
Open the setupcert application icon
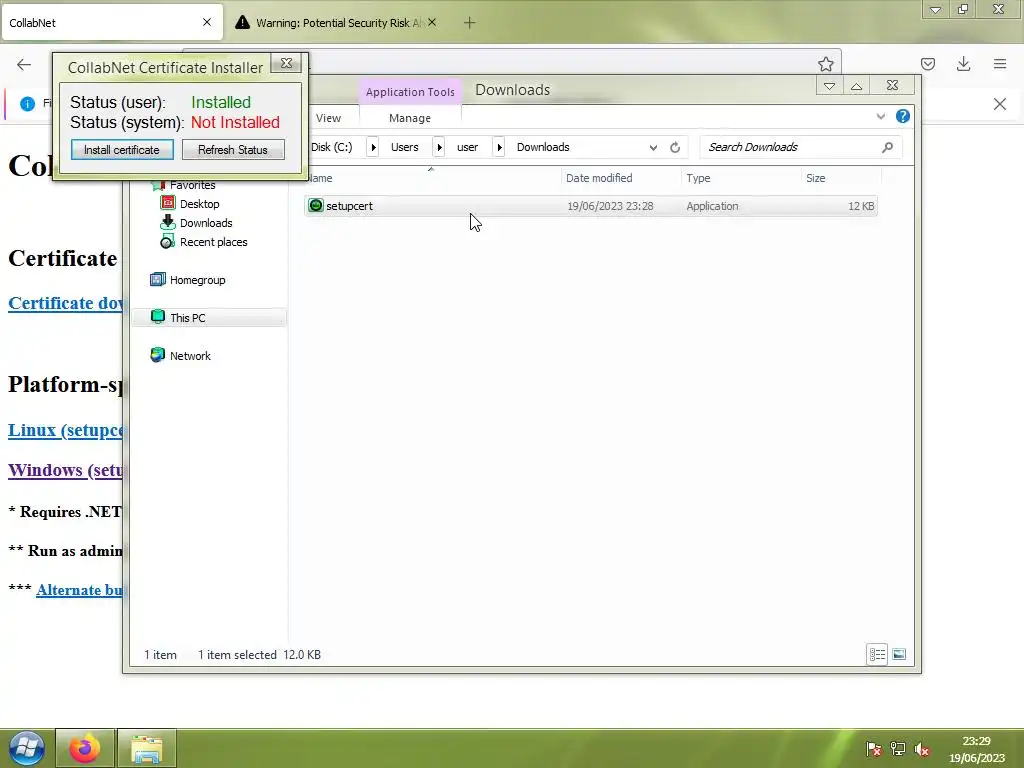[315, 206]
